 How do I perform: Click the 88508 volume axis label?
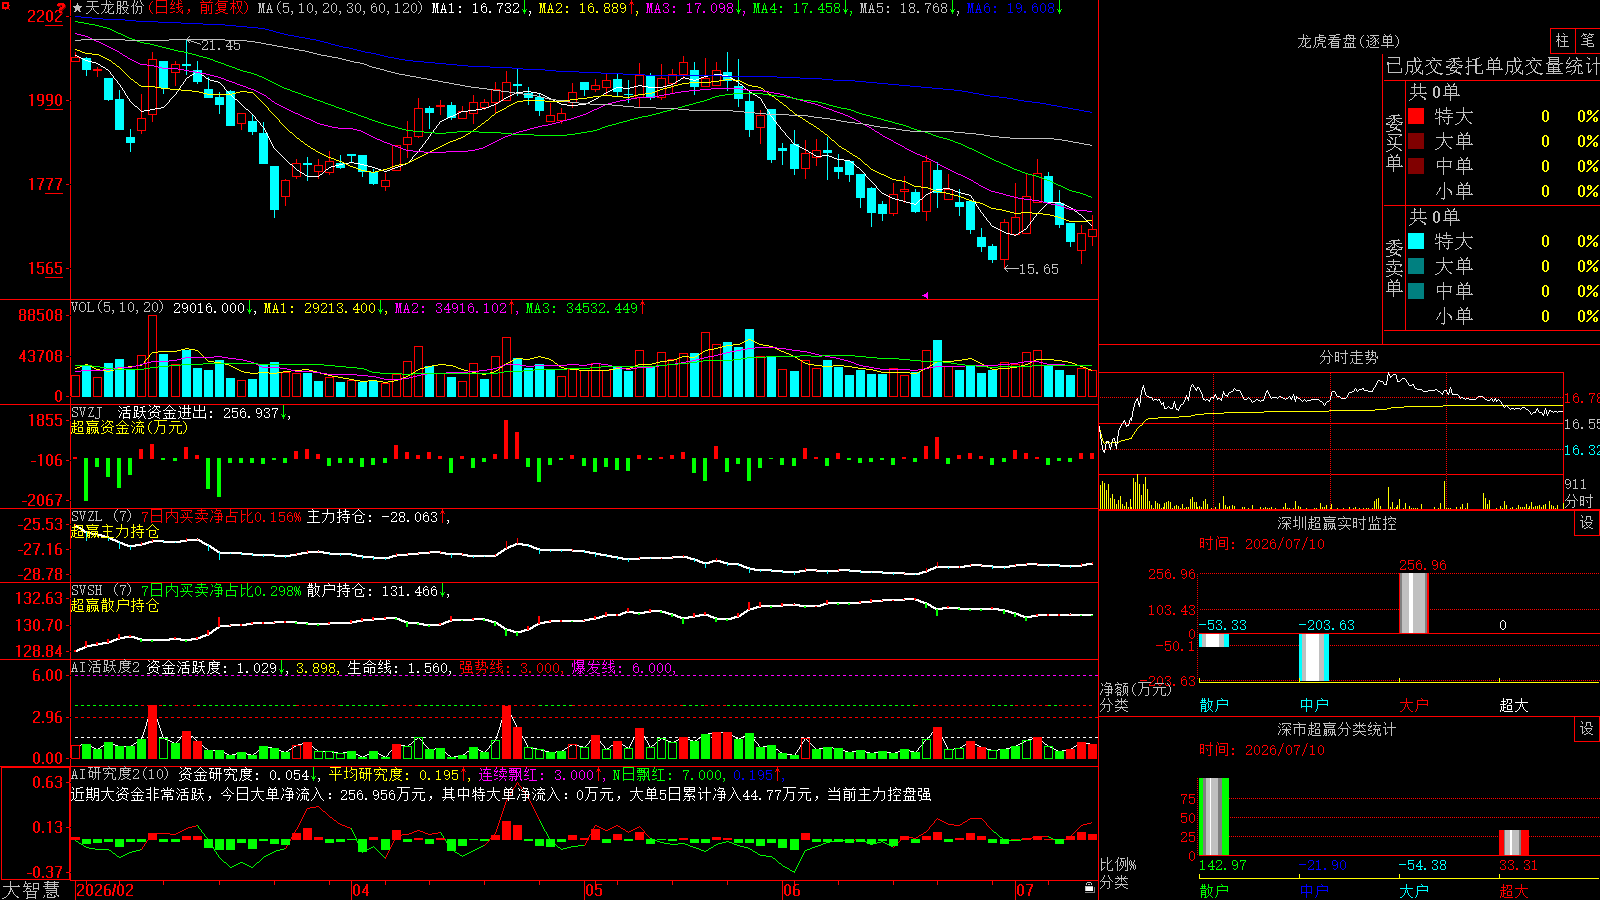tap(41, 315)
